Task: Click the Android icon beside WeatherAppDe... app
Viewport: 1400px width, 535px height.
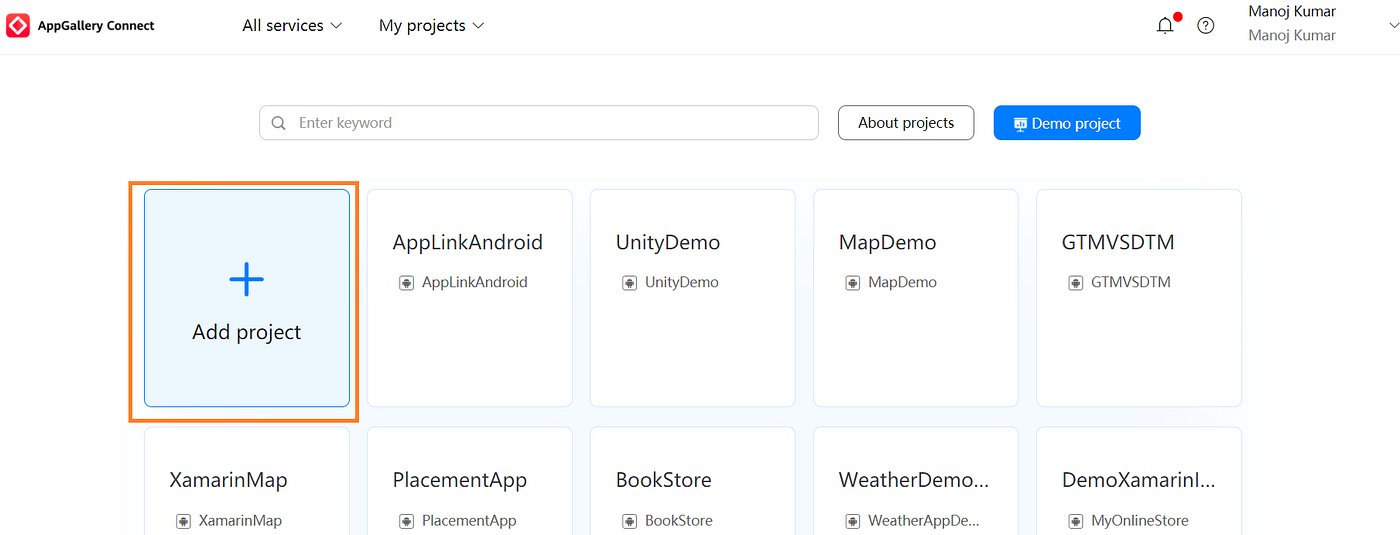Action: click(852, 521)
